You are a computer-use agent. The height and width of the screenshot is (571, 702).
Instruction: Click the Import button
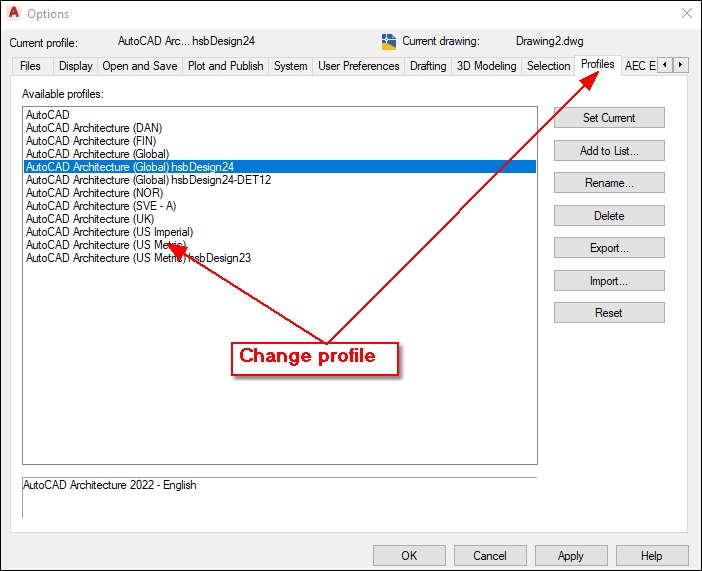point(609,281)
